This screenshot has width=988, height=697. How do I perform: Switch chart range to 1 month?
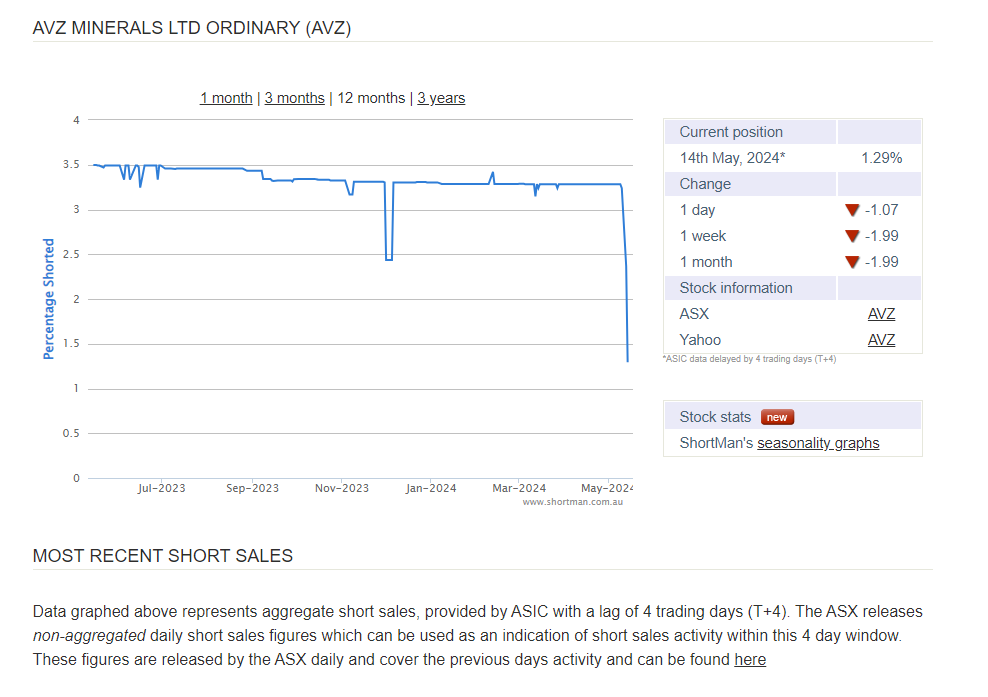pos(226,98)
